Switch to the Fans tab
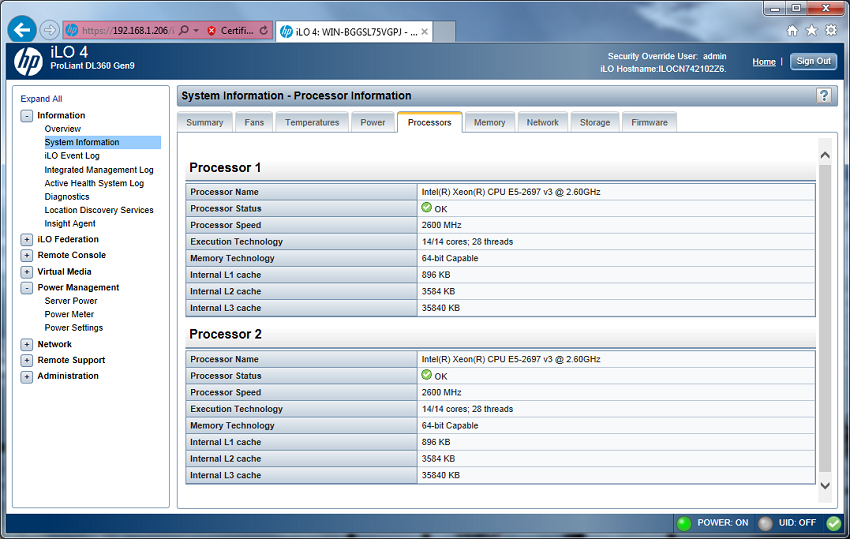 254,123
